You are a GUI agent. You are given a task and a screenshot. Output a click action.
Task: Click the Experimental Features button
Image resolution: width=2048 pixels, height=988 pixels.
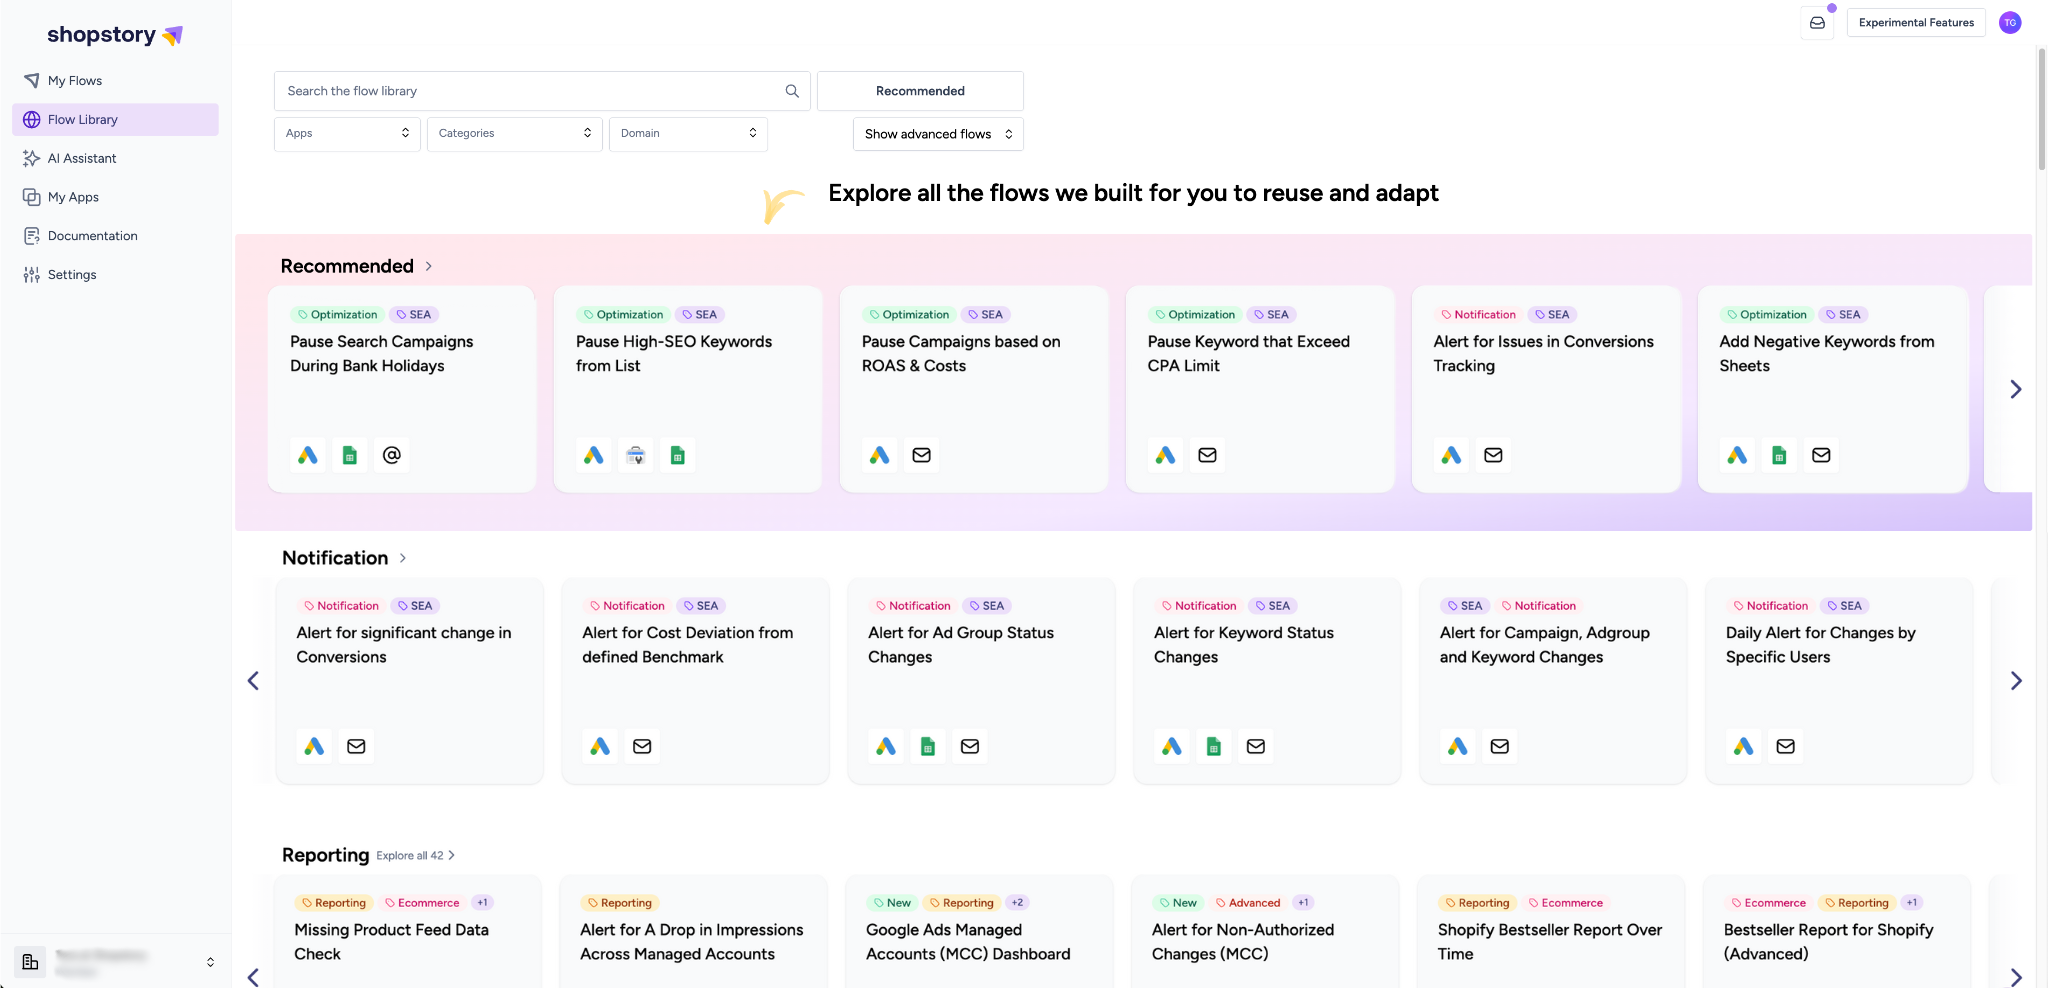pos(1915,23)
